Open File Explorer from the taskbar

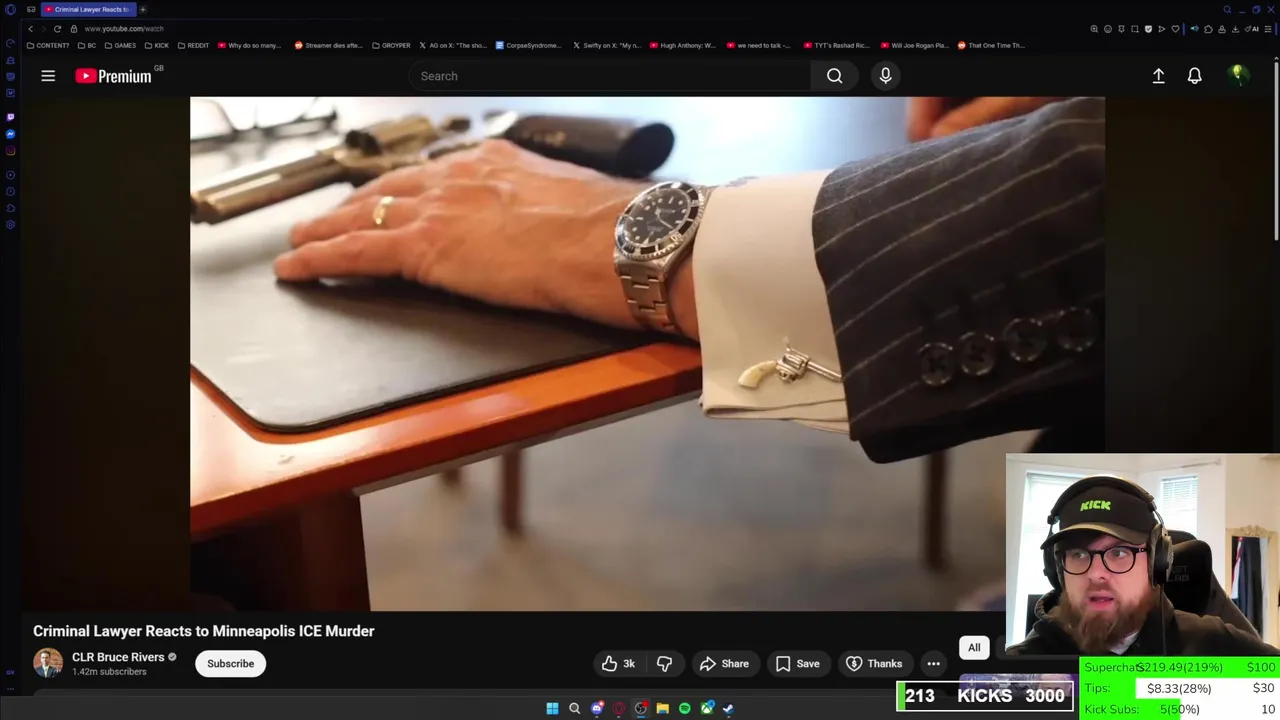click(x=662, y=708)
